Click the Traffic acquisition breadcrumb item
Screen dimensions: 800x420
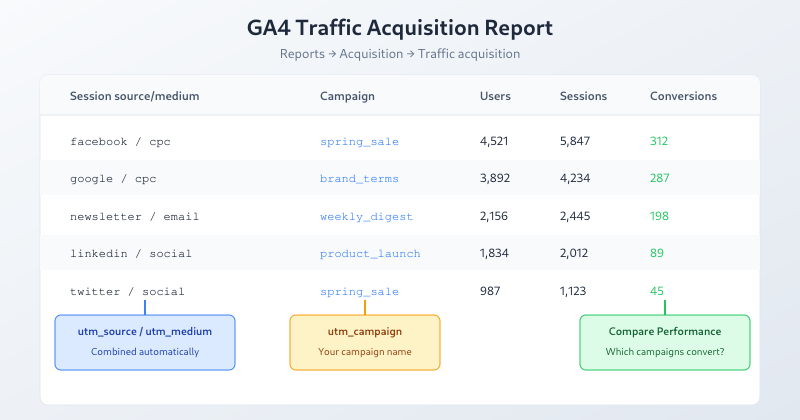tap(469, 54)
